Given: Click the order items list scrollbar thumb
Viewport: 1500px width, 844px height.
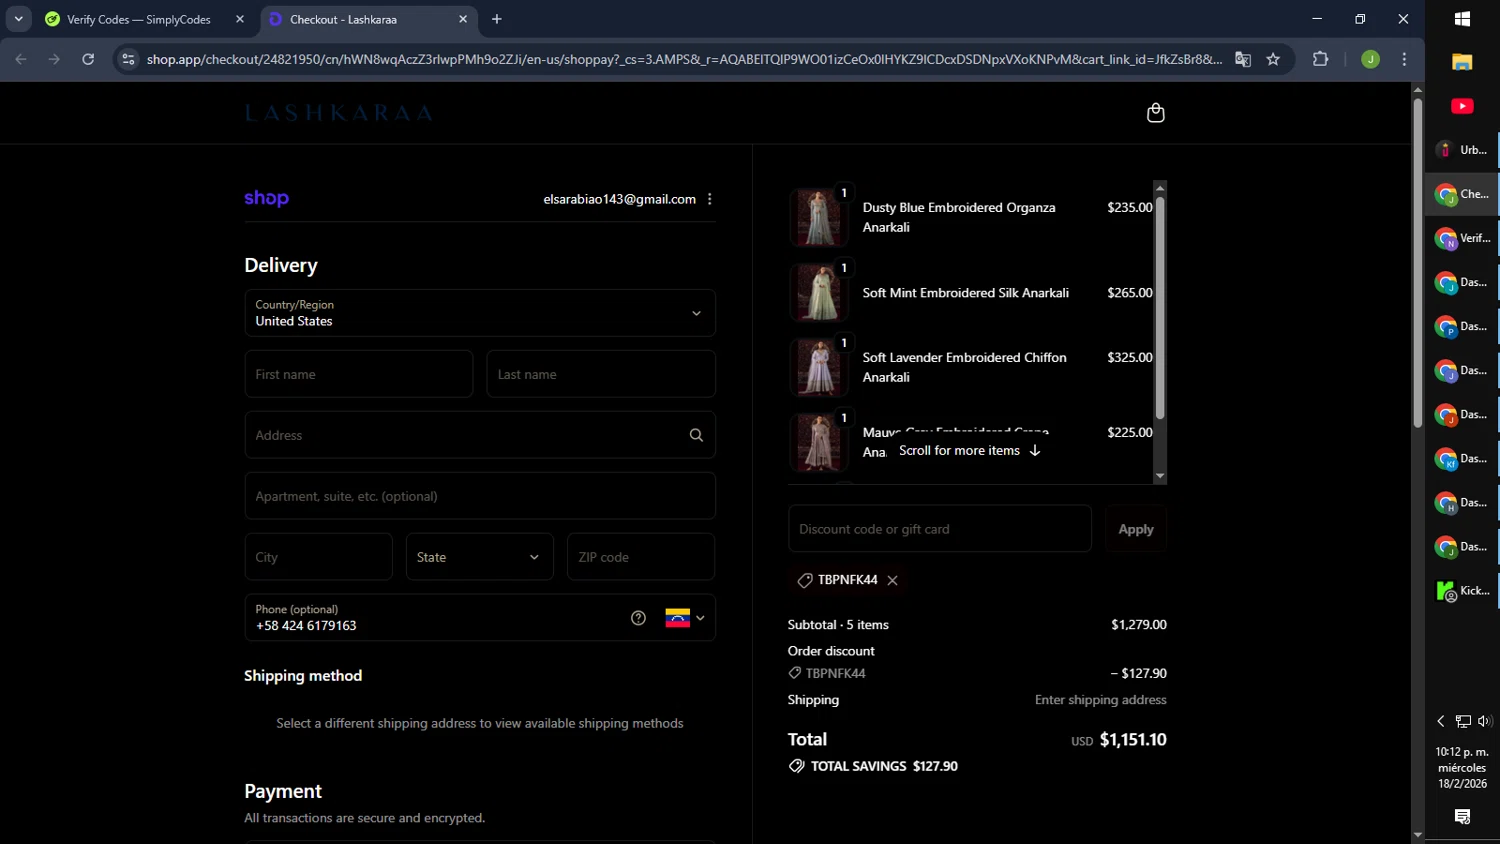Looking at the screenshot, I should point(1160,308).
